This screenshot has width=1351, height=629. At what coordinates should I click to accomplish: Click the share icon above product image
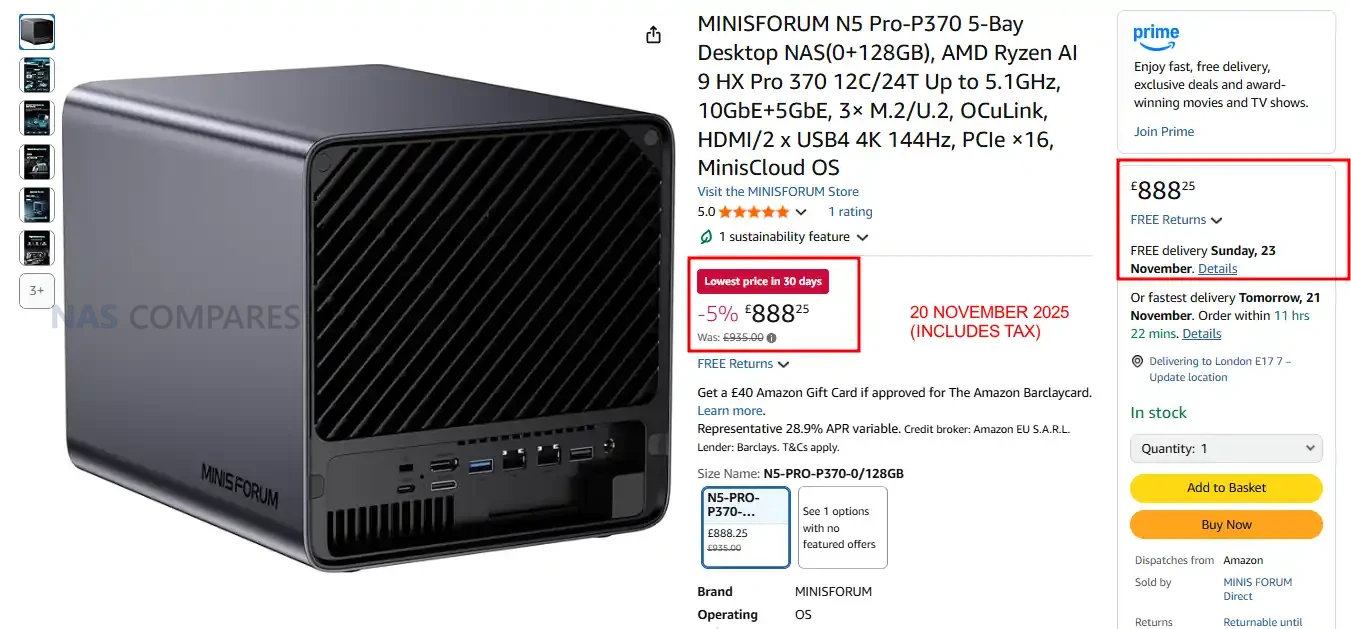[653, 35]
